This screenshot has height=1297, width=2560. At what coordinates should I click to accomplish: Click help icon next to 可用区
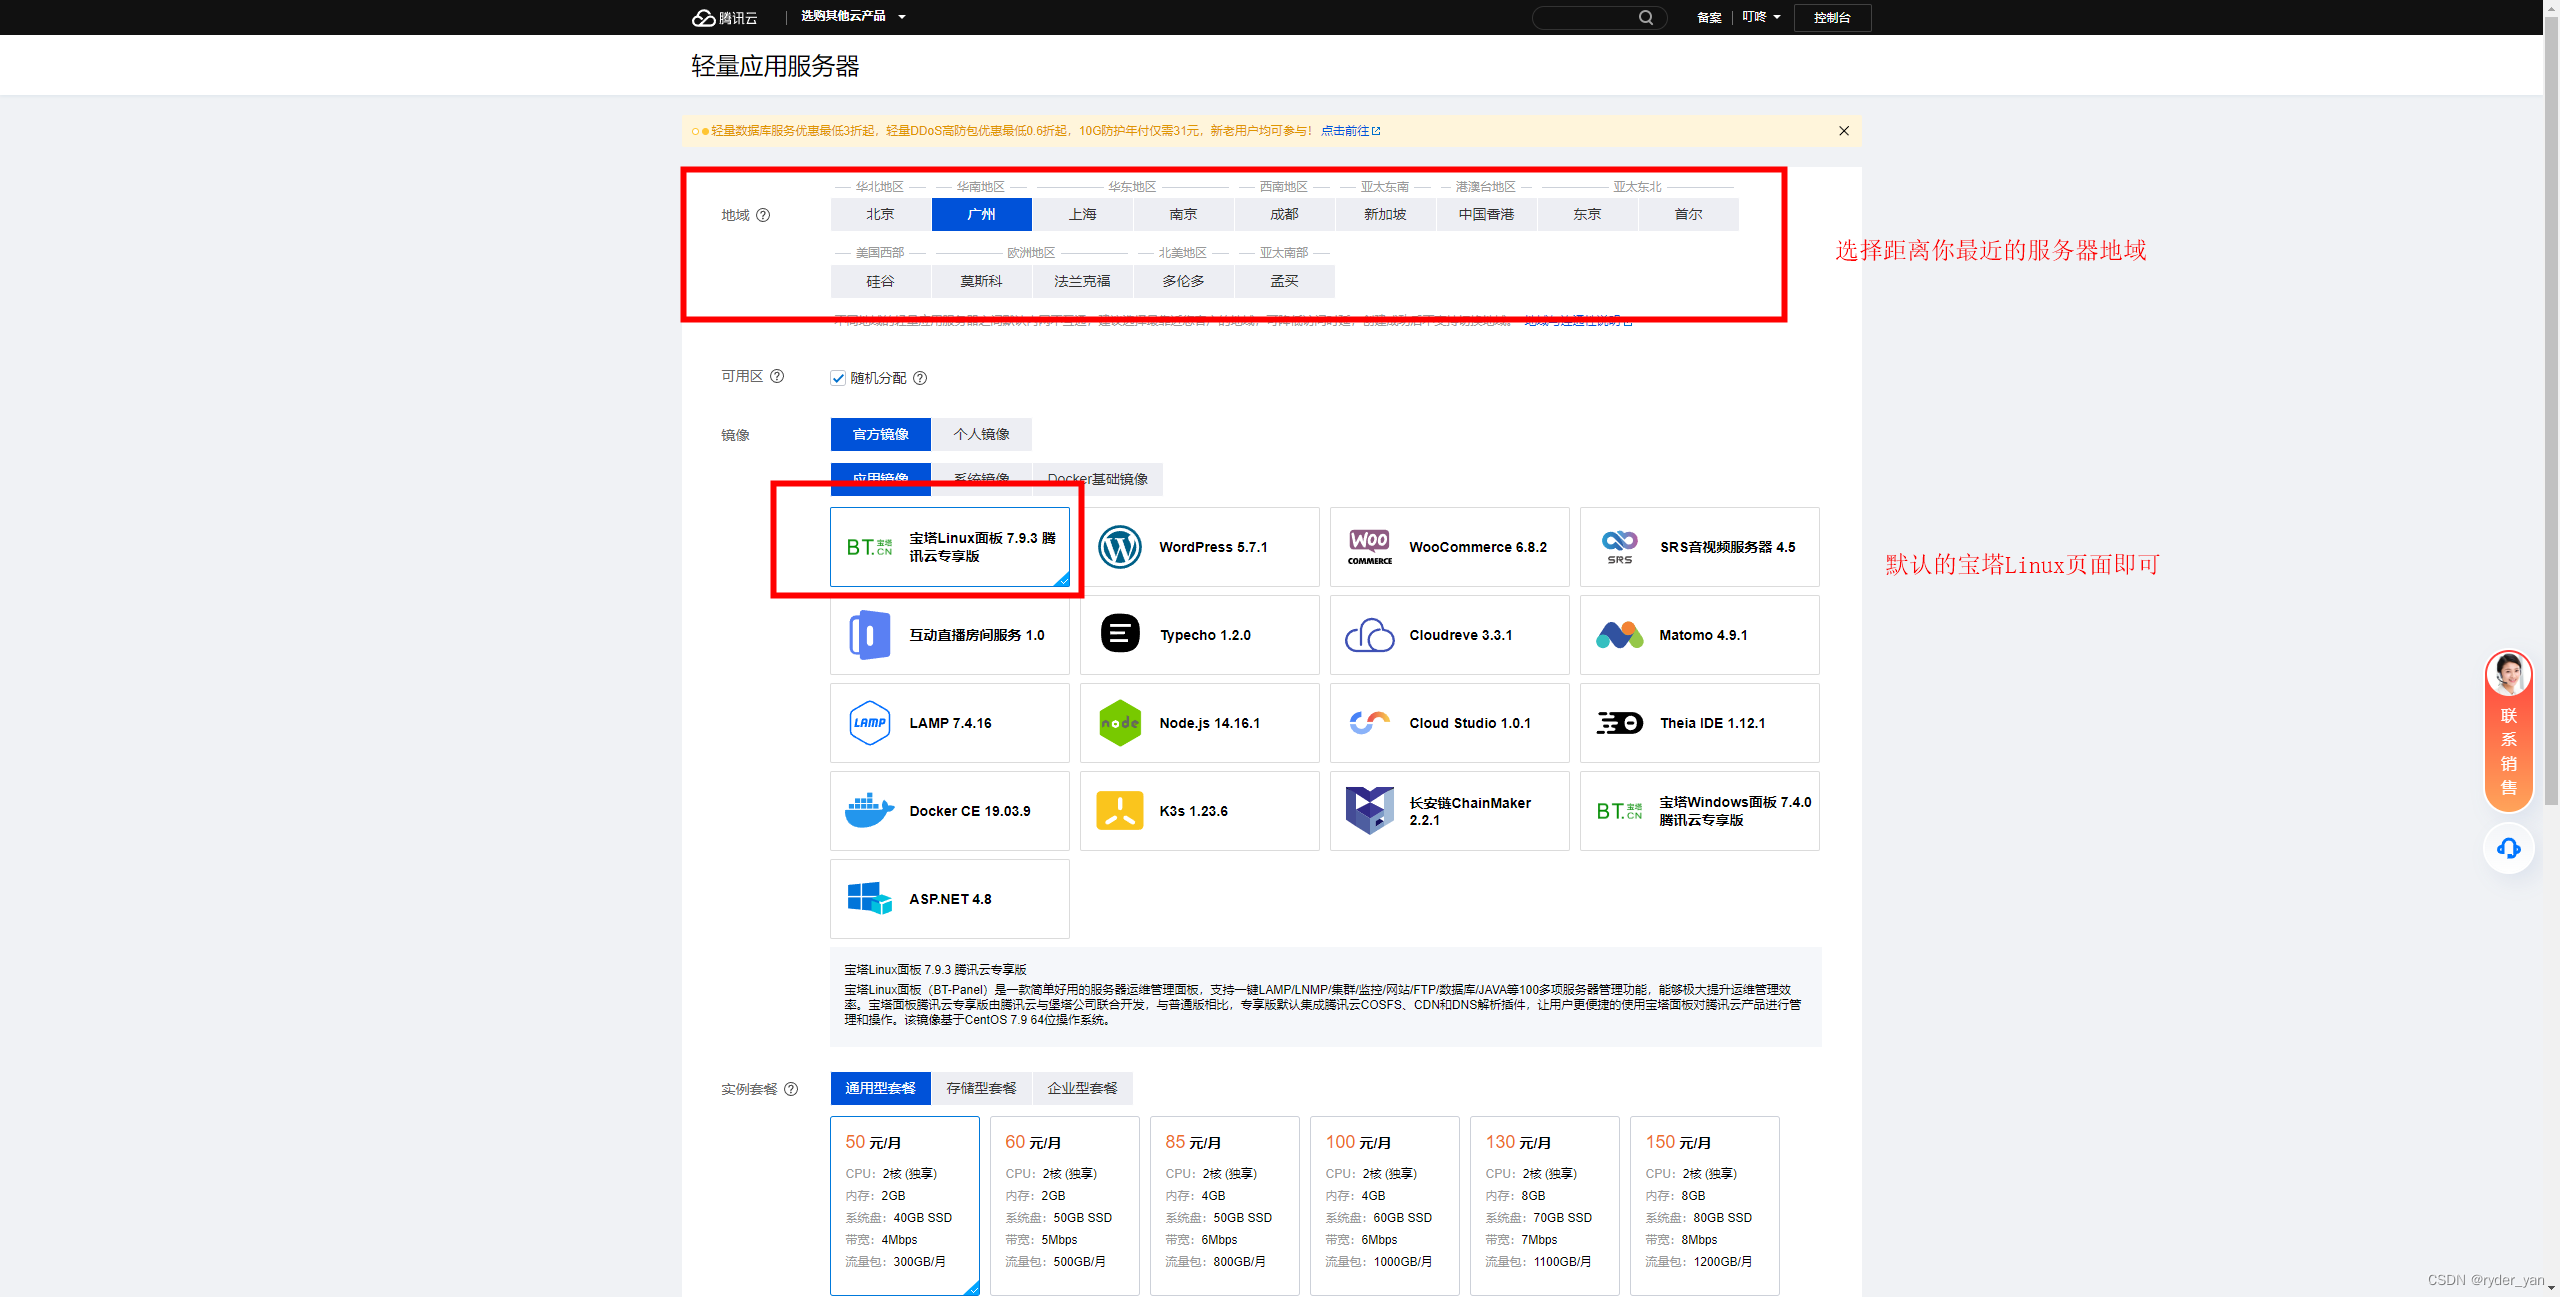pyautogui.click(x=777, y=376)
